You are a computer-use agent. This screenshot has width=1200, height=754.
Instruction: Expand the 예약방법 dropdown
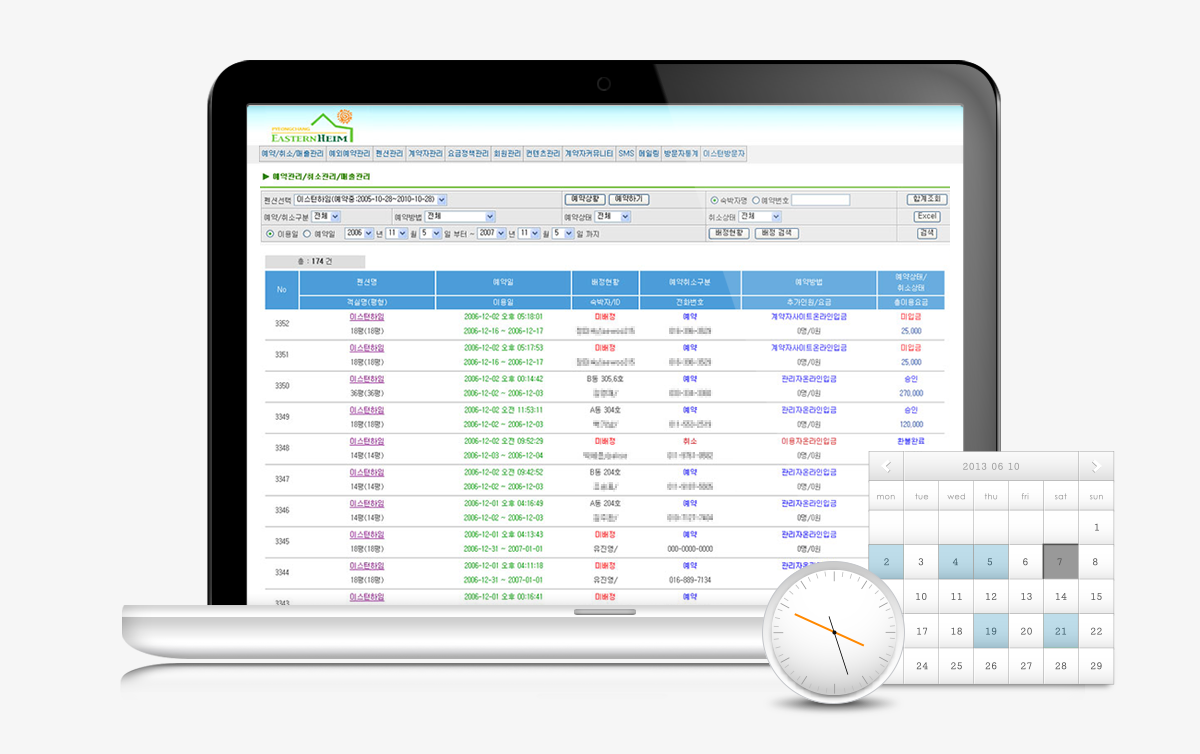coord(490,216)
